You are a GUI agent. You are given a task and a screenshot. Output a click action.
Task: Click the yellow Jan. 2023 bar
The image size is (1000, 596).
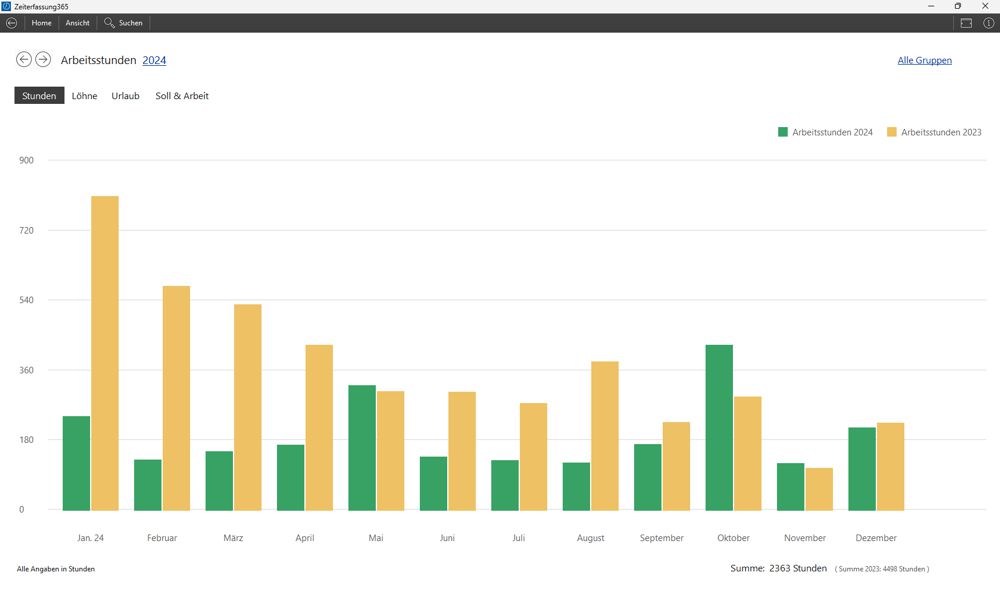[x=105, y=352]
